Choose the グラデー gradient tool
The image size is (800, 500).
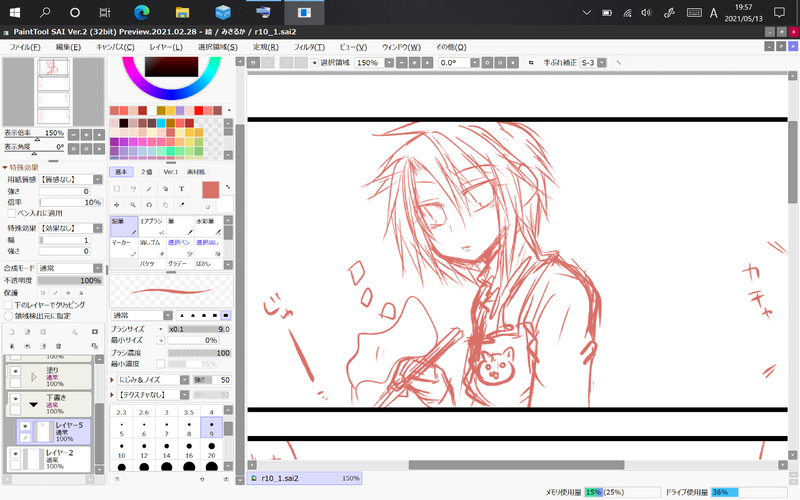pos(180,264)
